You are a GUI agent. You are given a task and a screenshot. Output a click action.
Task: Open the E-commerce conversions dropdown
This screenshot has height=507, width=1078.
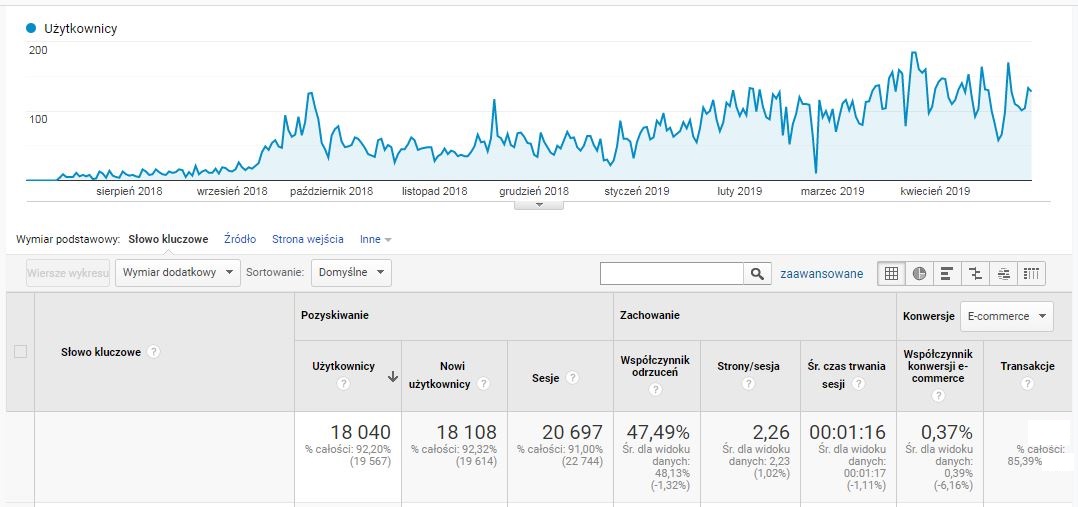point(1006,316)
